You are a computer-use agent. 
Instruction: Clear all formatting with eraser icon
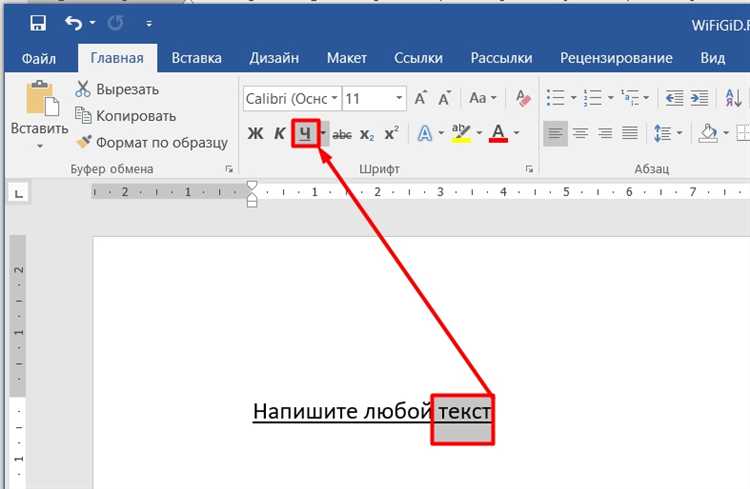pyautogui.click(x=523, y=98)
